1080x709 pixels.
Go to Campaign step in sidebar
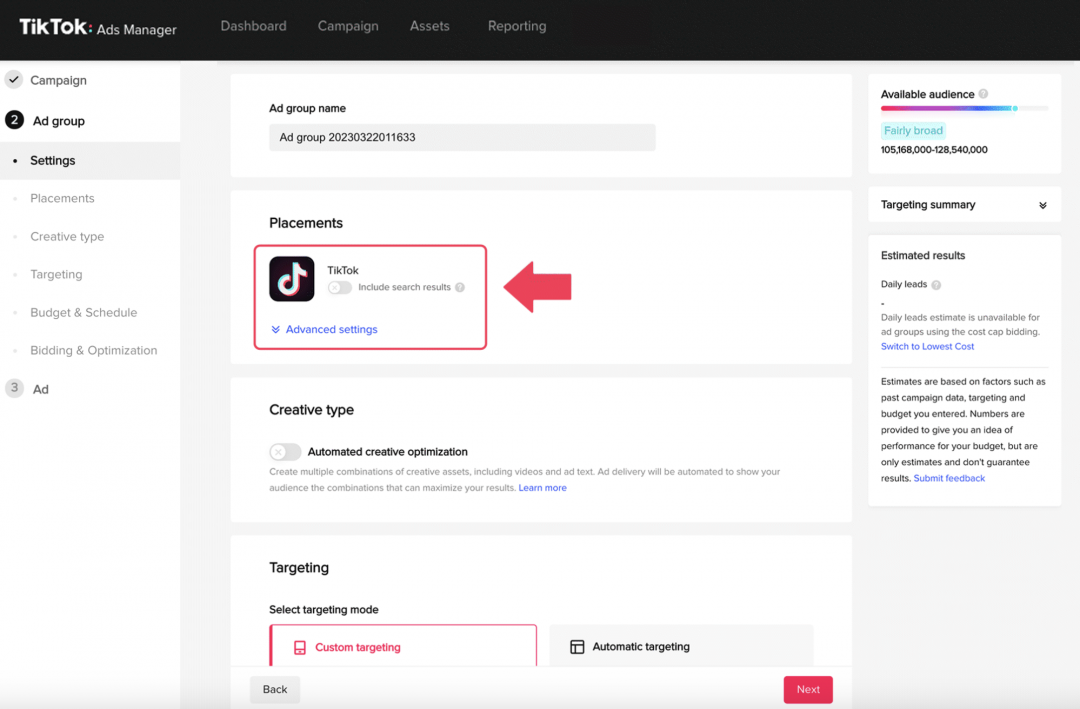pyautogui.click(x=59, y=80)
